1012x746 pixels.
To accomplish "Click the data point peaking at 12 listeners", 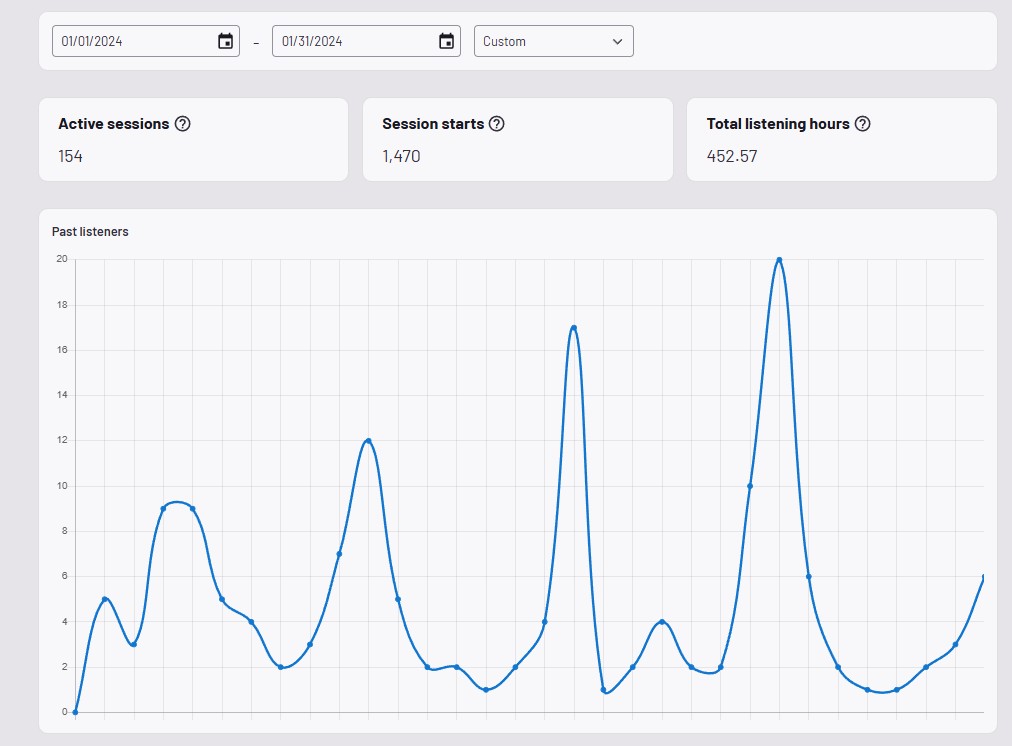I will tap(369, 441).
